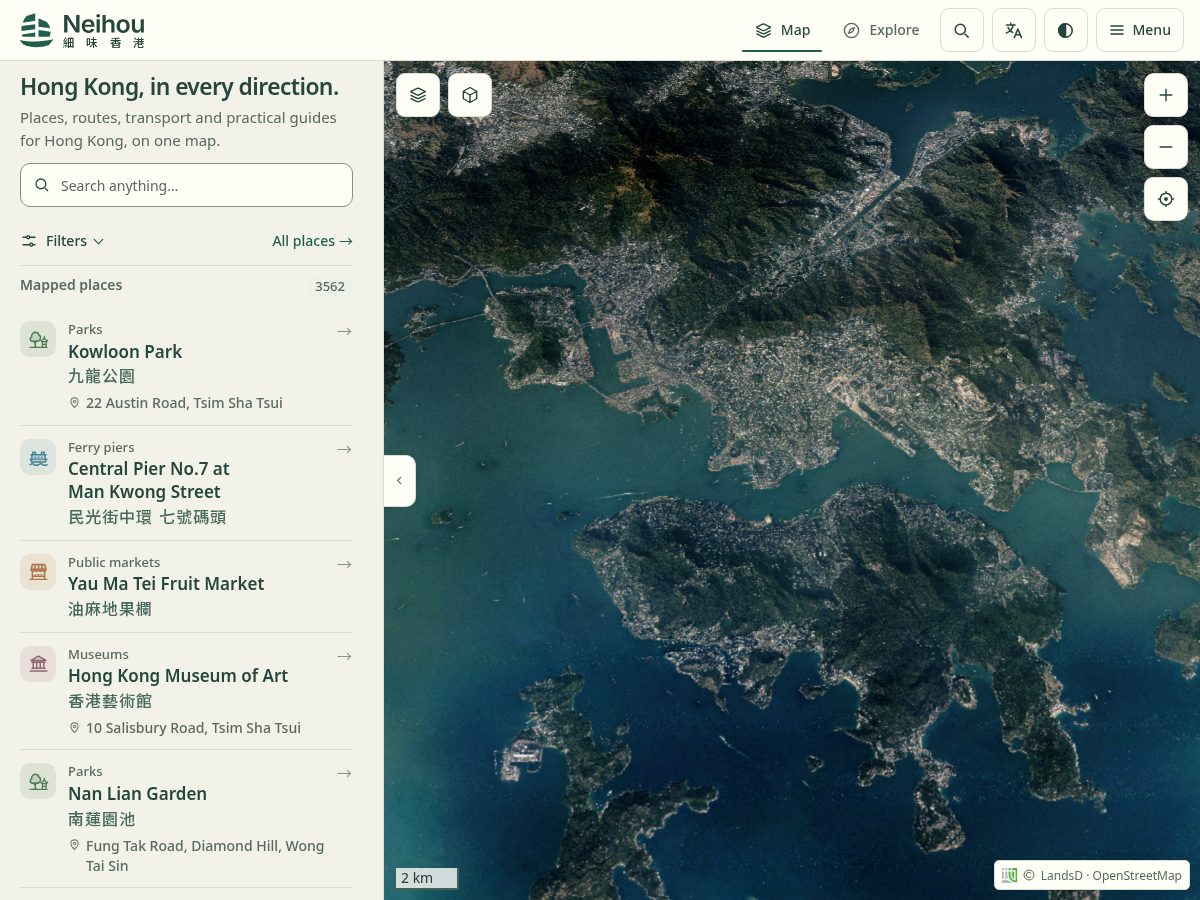Click the arrow on Central Pier No.7 row
1200x900 pixels.
click(344, 449)
